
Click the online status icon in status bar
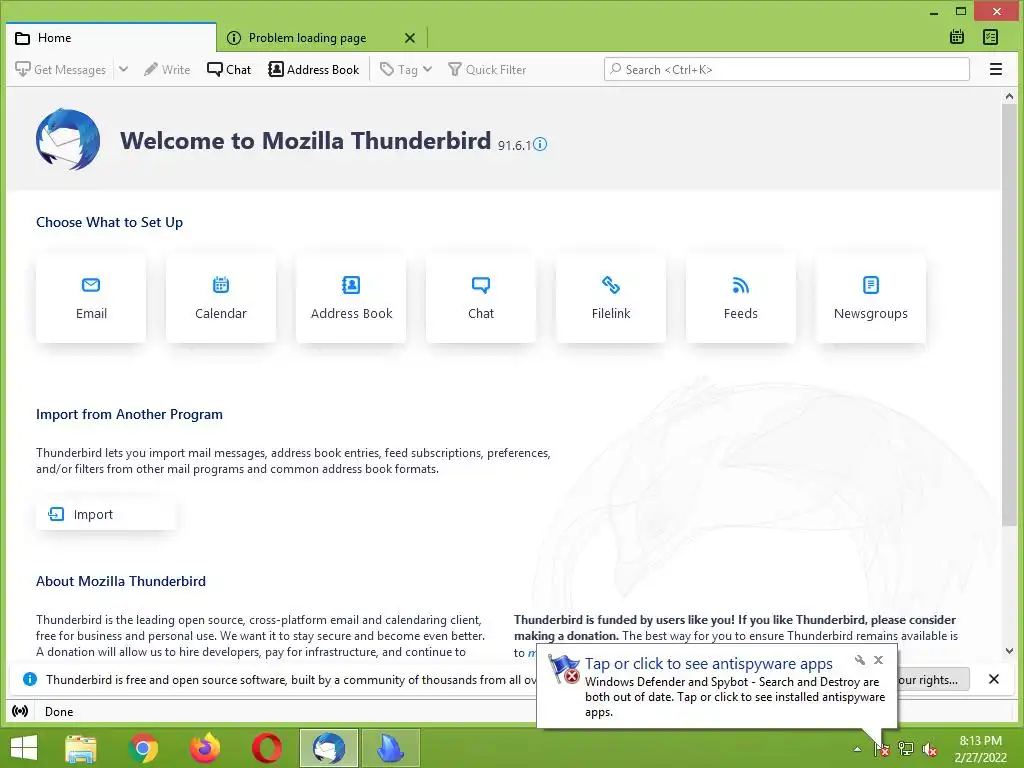pos(20,711)
